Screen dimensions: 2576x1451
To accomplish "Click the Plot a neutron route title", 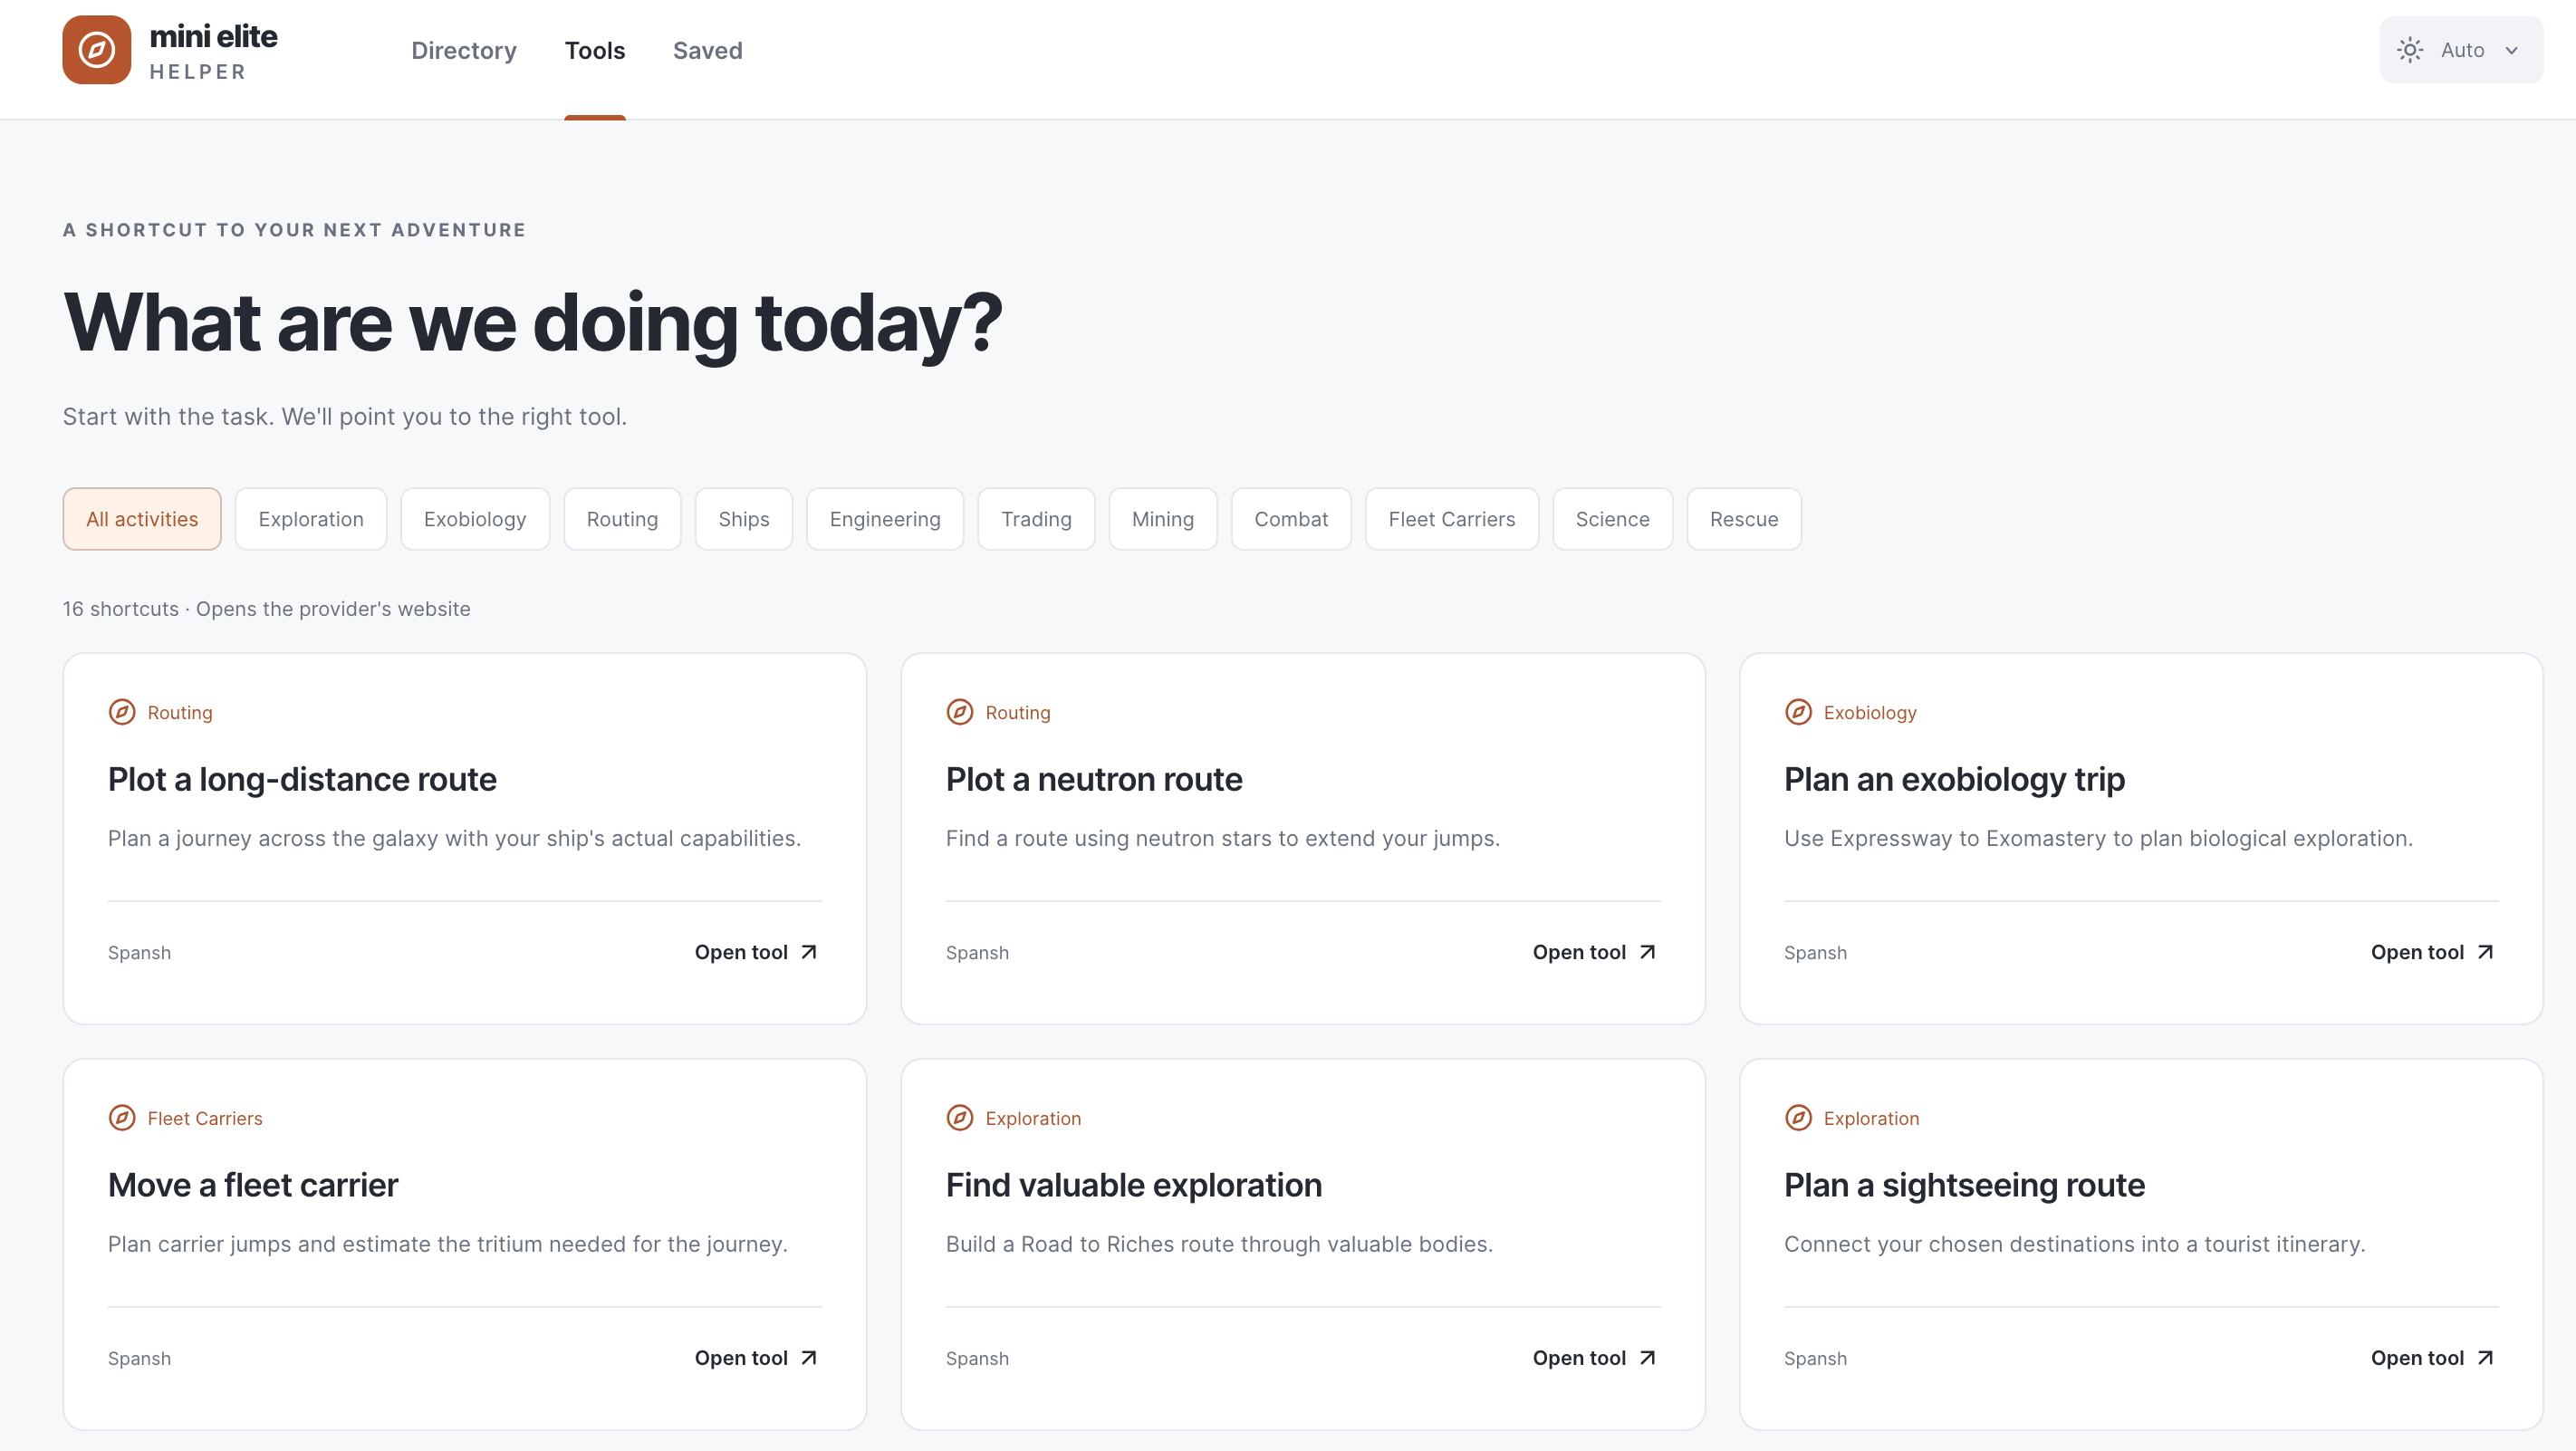I will 1094,779.
